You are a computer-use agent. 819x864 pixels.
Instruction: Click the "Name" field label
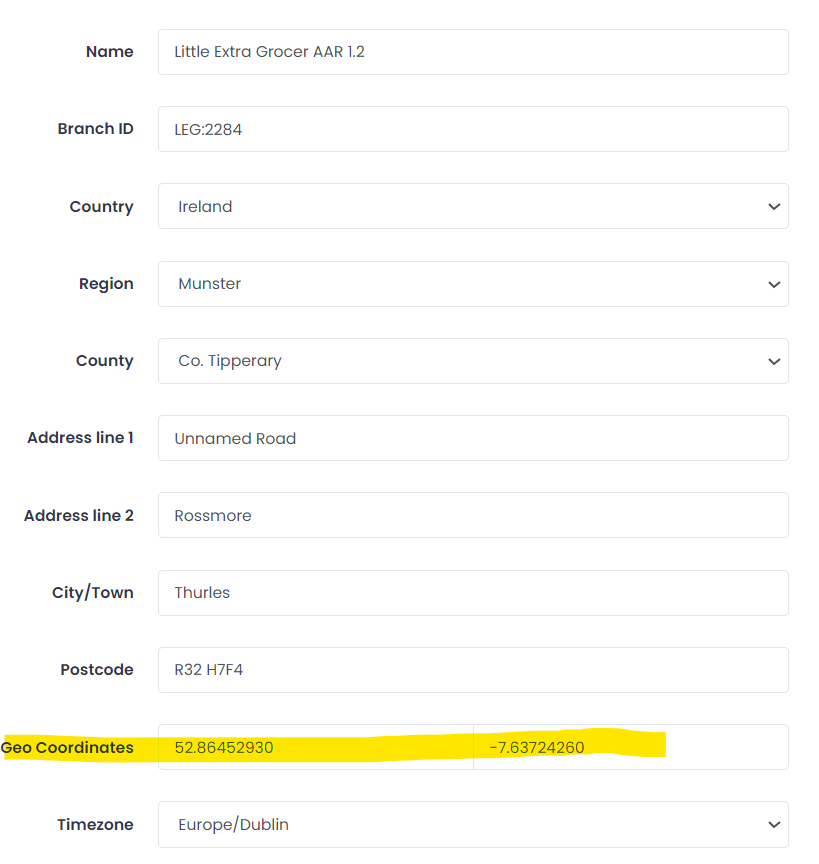pyautogui.click(x=110, y=52)
